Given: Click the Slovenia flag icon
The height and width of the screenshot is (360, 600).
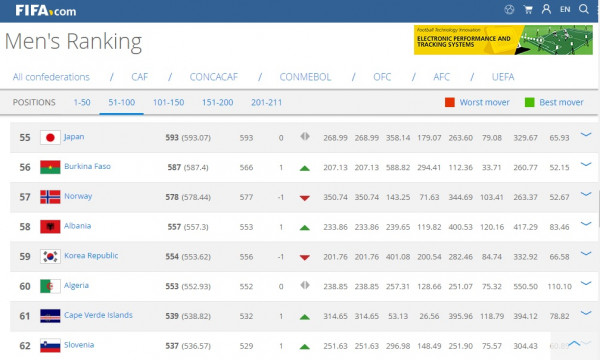Looking at the screenshot, I should 50,346.
